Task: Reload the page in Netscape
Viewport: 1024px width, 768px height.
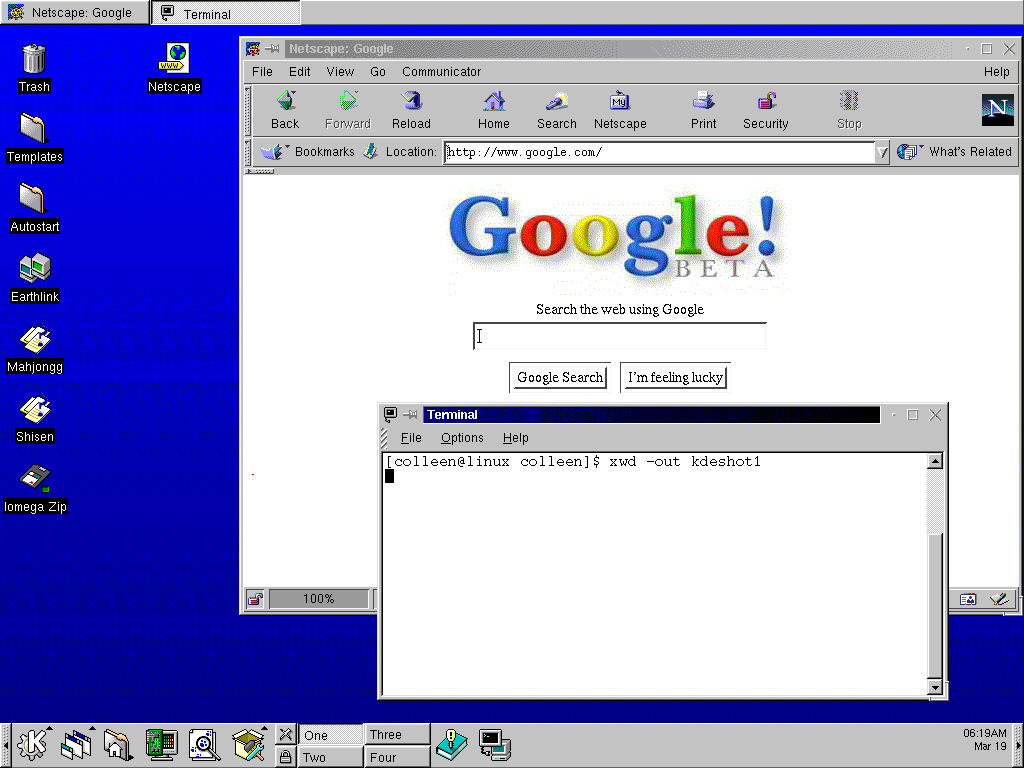Action: coord(411,110)
